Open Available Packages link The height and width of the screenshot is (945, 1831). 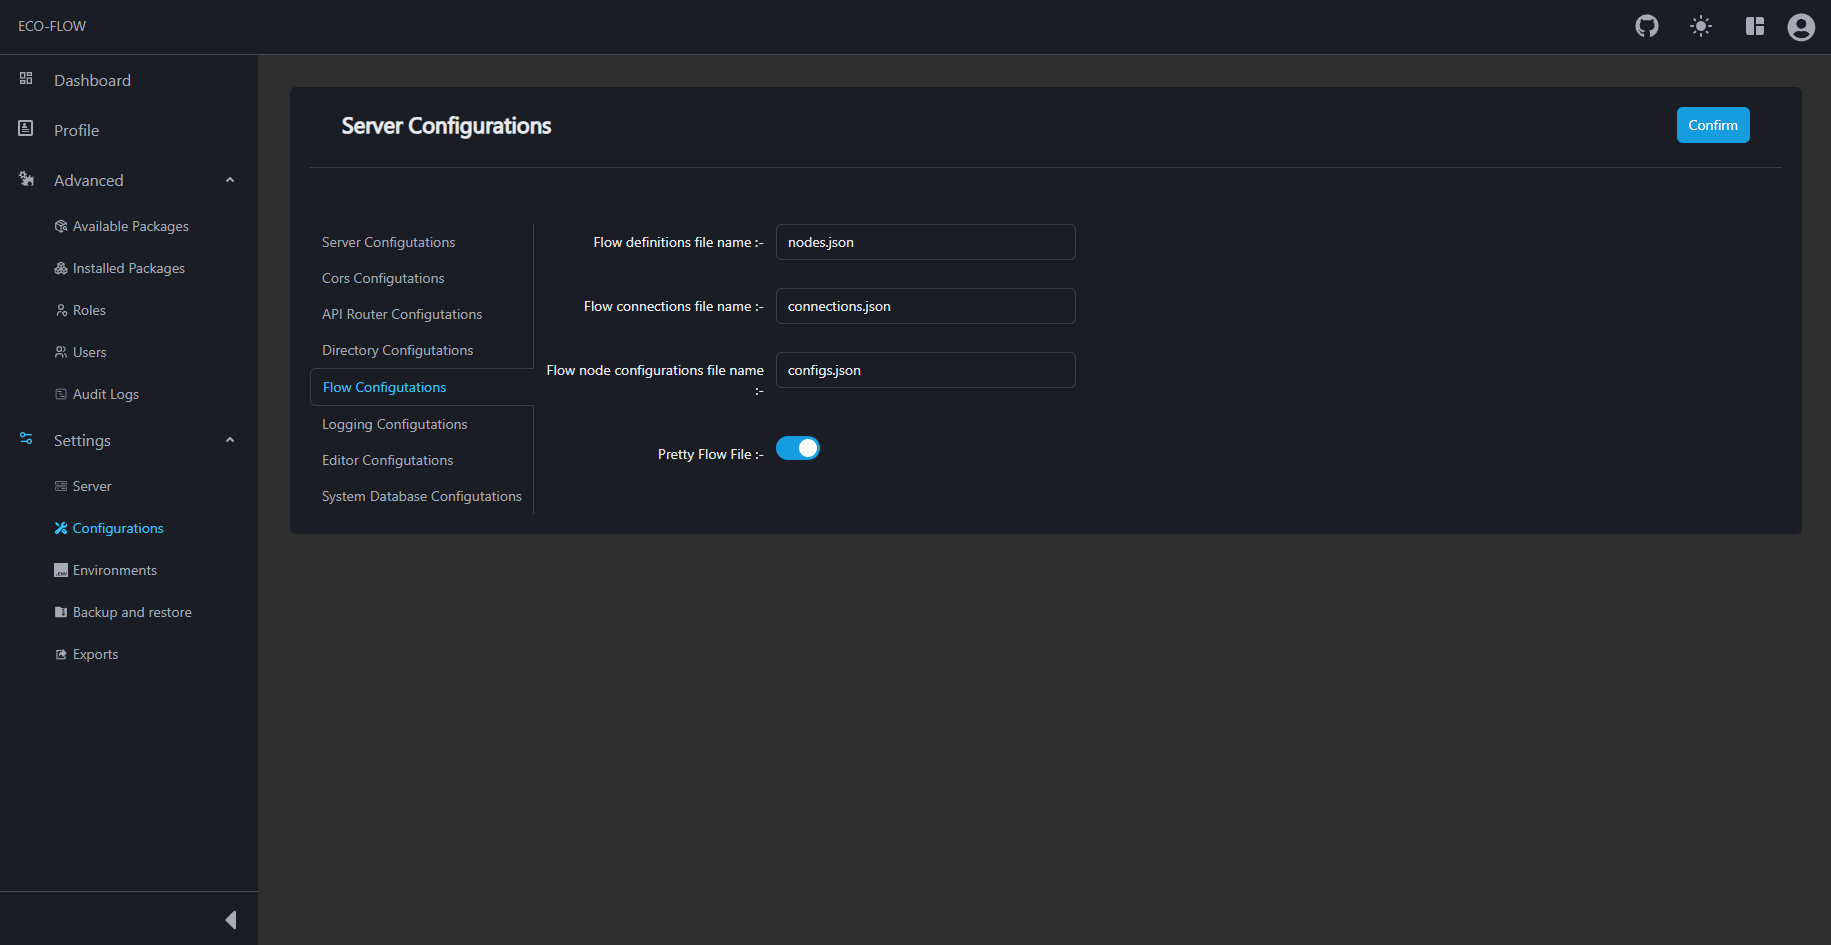tap(130, 226)
